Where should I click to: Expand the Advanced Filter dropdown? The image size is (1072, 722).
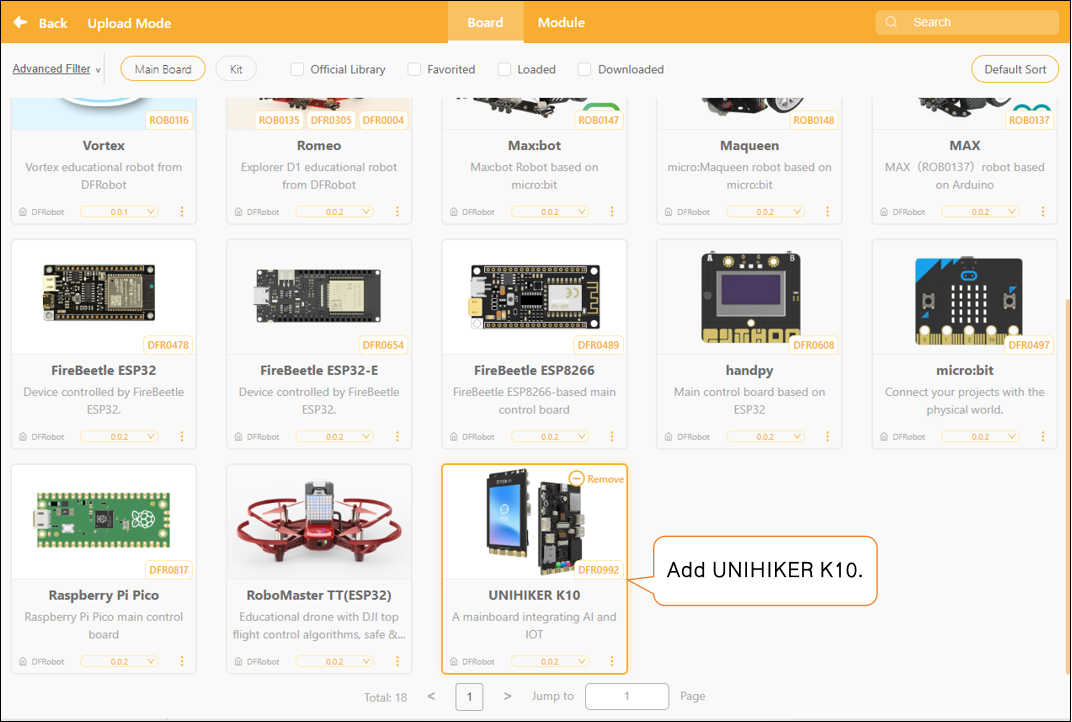(56, 69)
